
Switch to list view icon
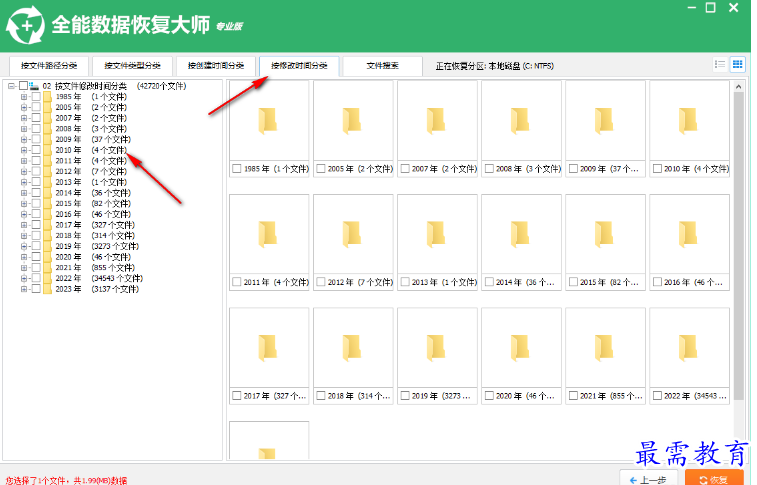(720, 64)
